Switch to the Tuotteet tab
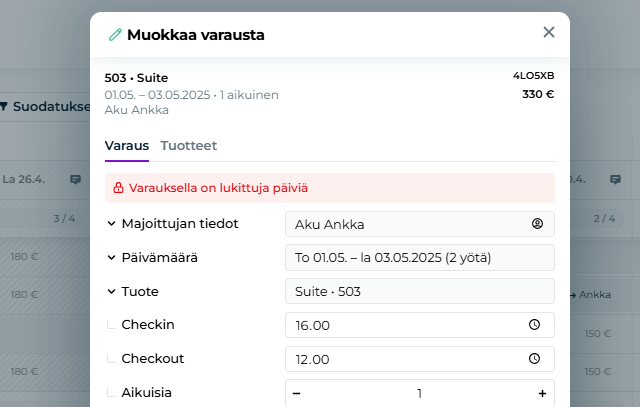 coord(189,146)
